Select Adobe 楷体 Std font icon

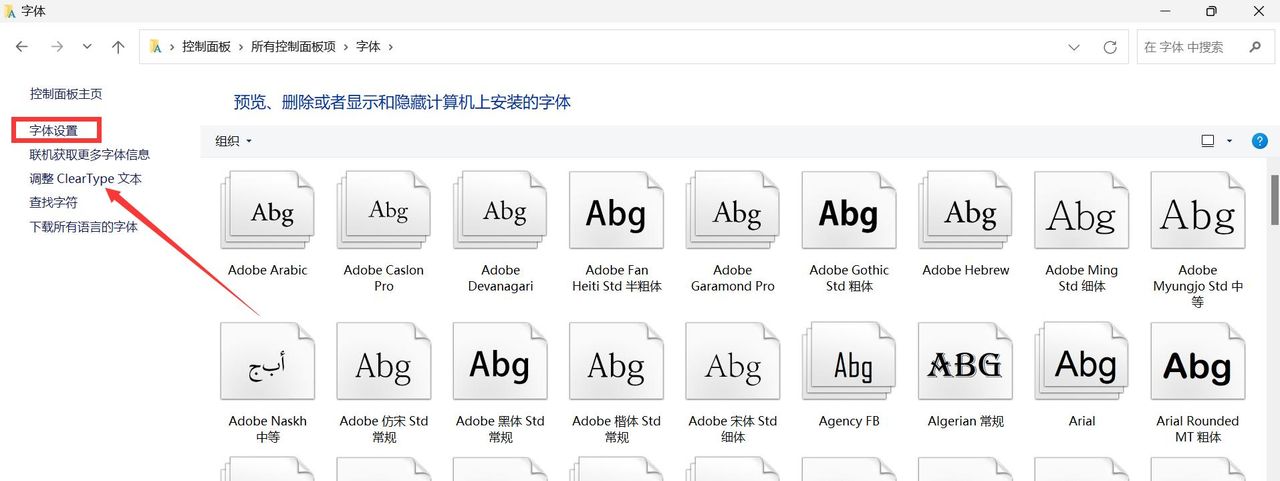coord(616,362)
